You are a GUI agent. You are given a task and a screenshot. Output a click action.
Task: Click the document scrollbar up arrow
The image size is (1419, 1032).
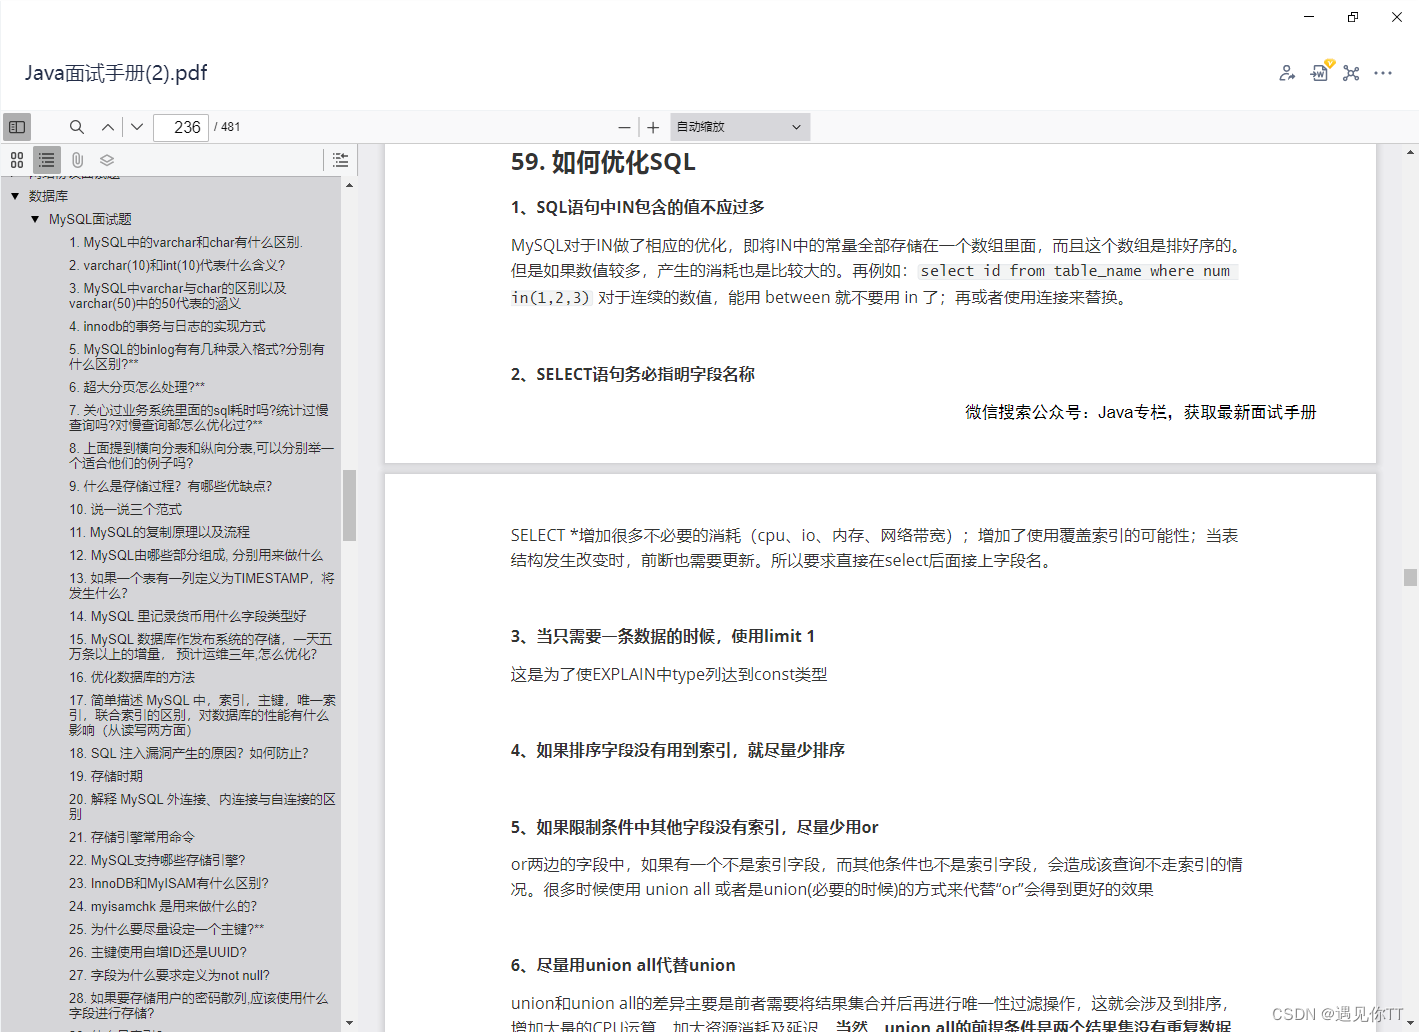point(1410,153)
